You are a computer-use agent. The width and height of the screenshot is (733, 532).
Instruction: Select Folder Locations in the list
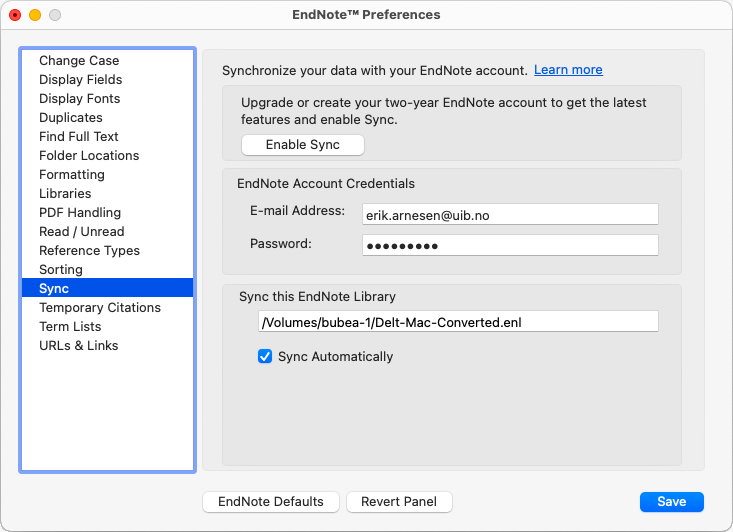tap(107, 156)
